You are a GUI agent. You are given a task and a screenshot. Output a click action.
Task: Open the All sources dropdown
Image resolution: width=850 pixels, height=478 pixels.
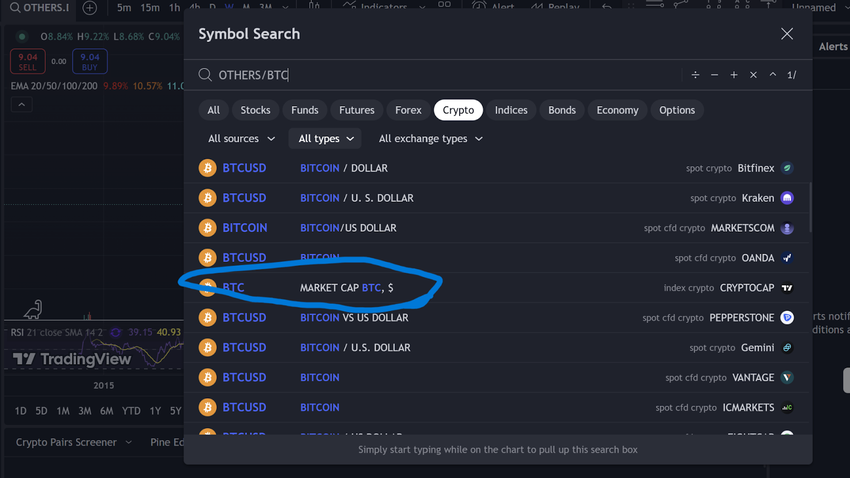coord(241,139)
